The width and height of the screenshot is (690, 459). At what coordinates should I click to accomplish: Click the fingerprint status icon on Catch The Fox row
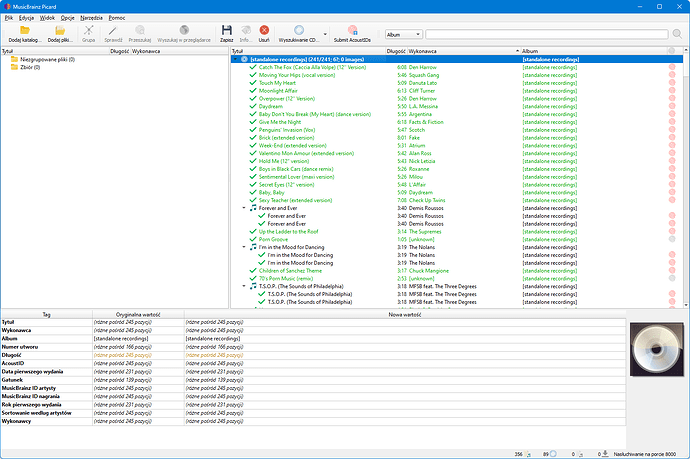[x=672, y=67]
